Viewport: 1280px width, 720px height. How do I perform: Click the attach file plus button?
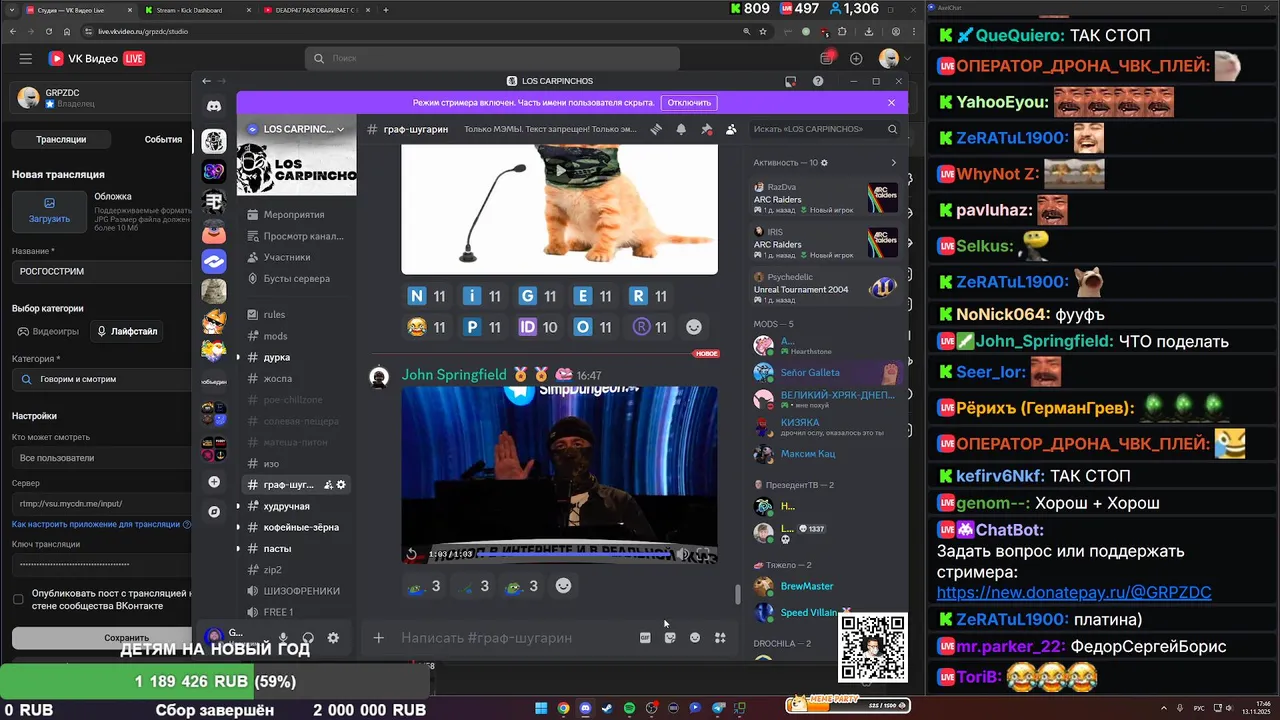click(378, 638)
